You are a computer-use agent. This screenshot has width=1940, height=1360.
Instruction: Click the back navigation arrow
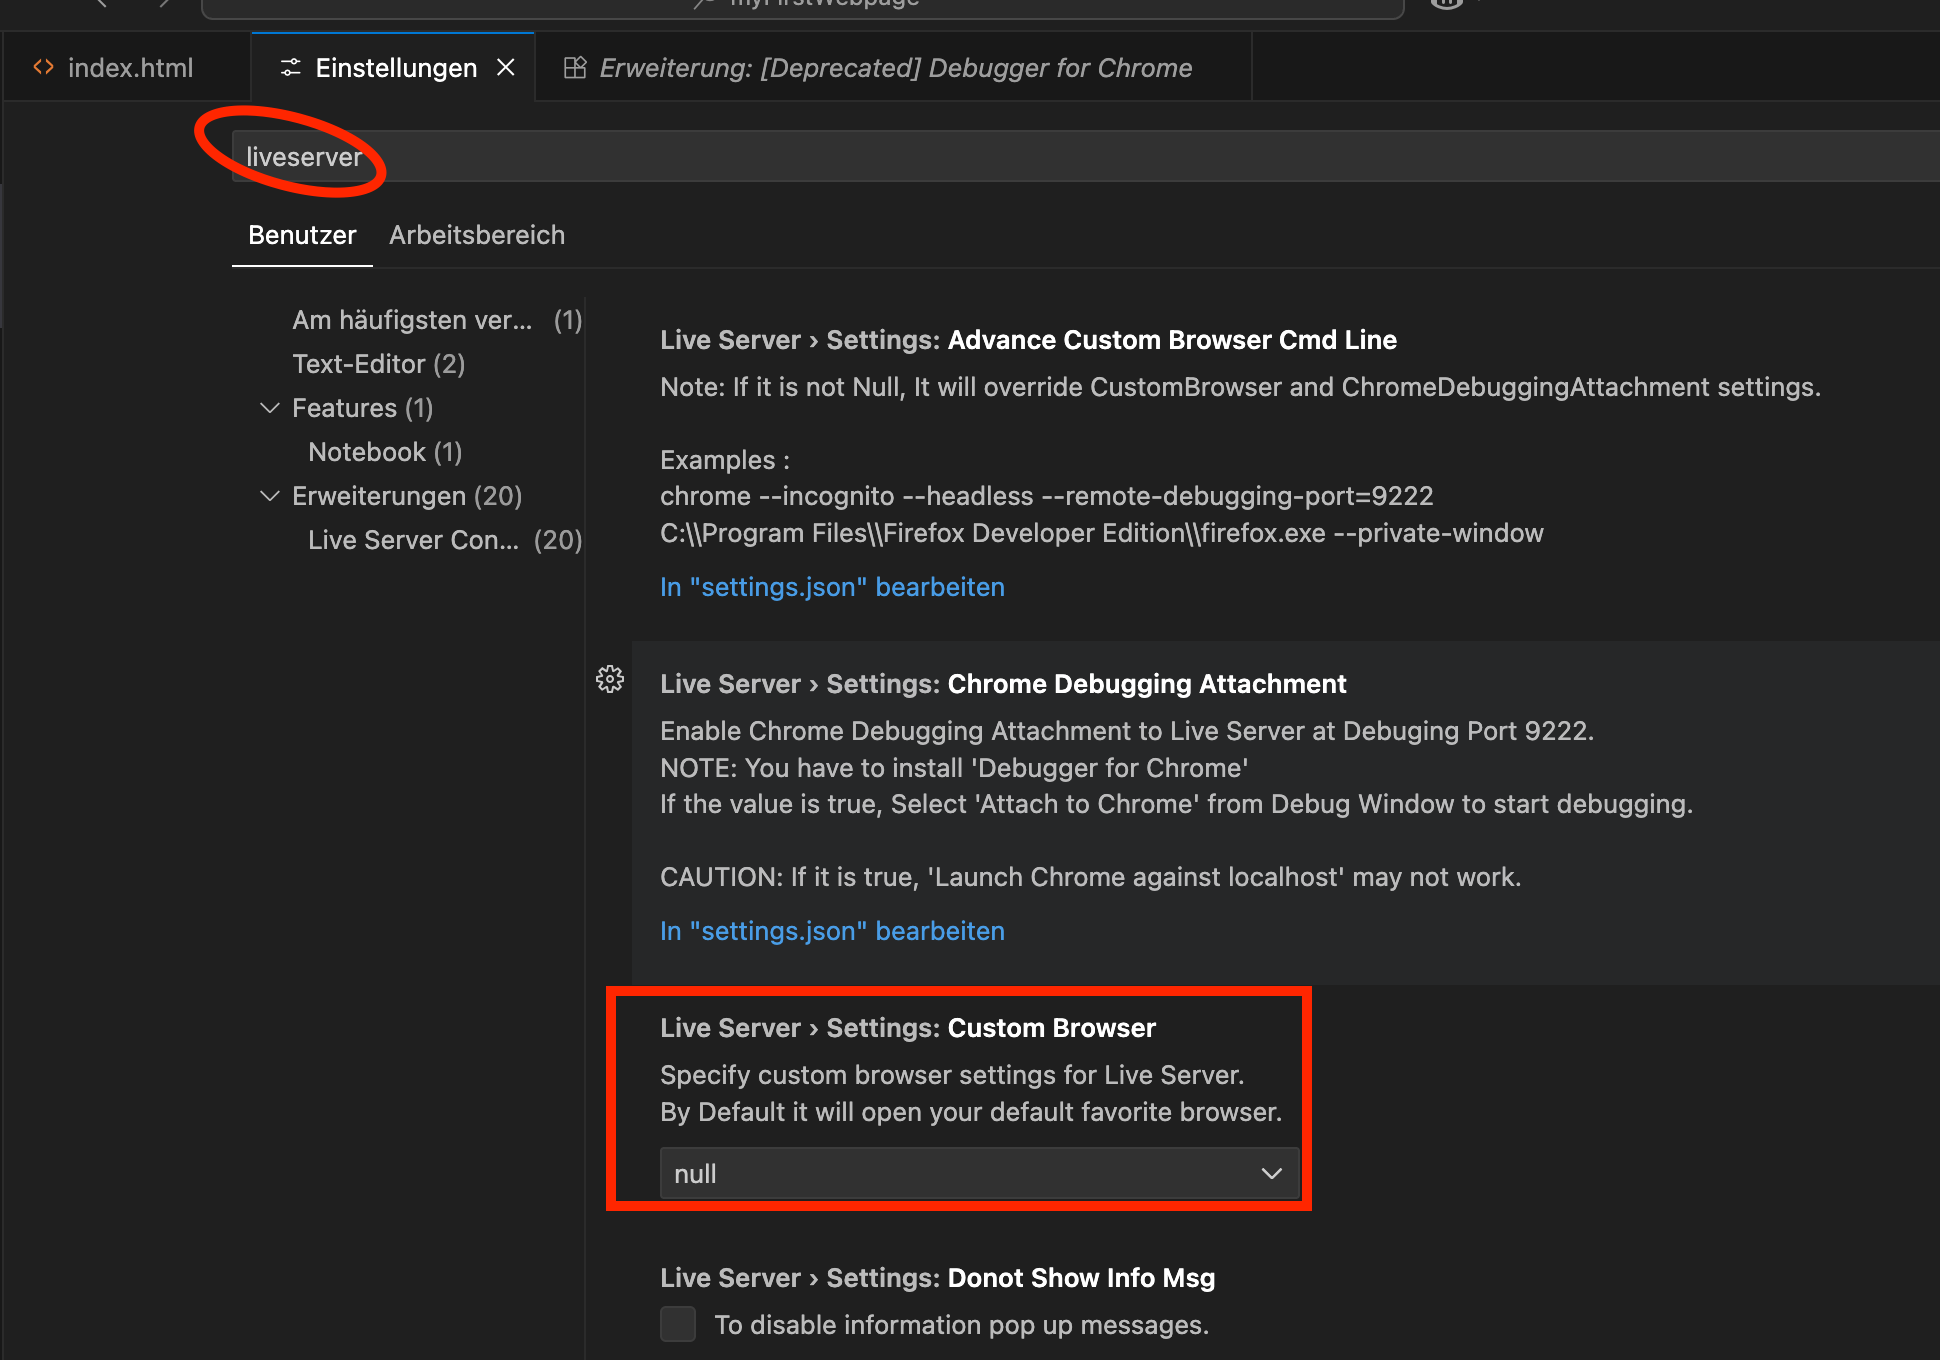[x=100, y=5]
